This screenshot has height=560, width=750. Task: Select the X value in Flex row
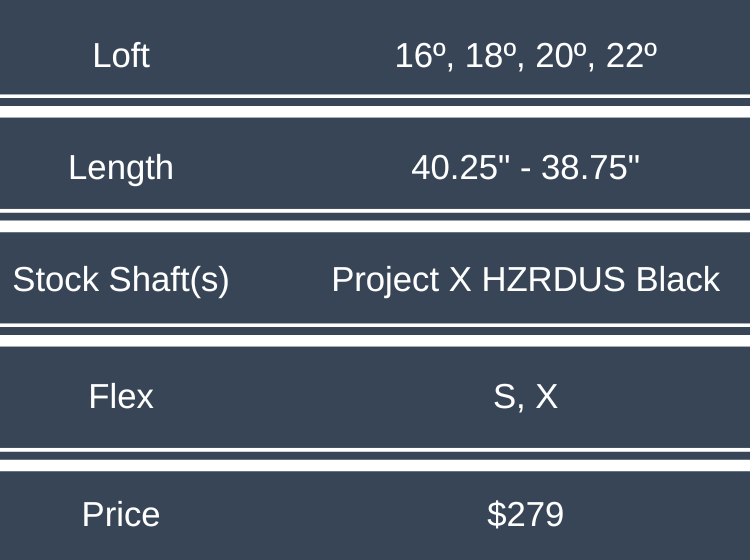tap(546, 397)
